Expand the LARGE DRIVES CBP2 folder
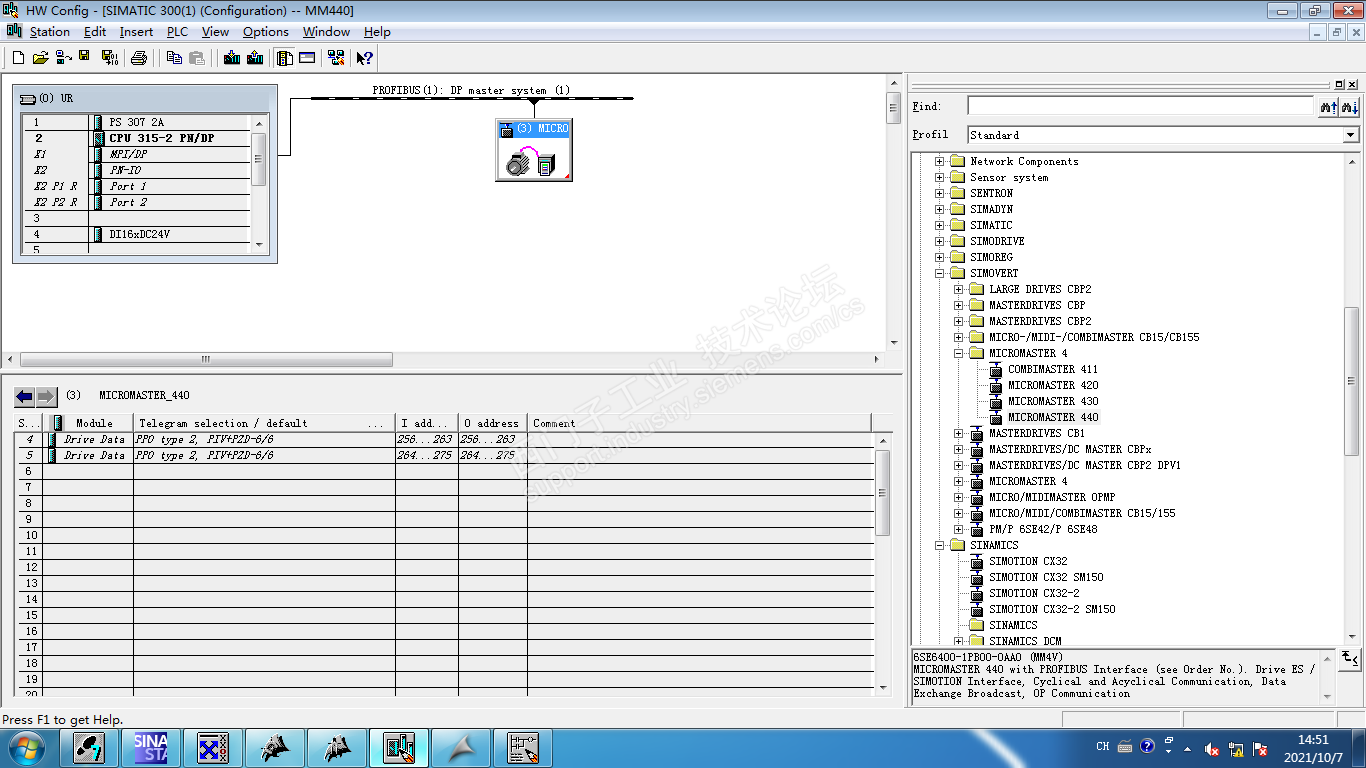Screen dimensions: 1366x768 click(x=959, y=289)
